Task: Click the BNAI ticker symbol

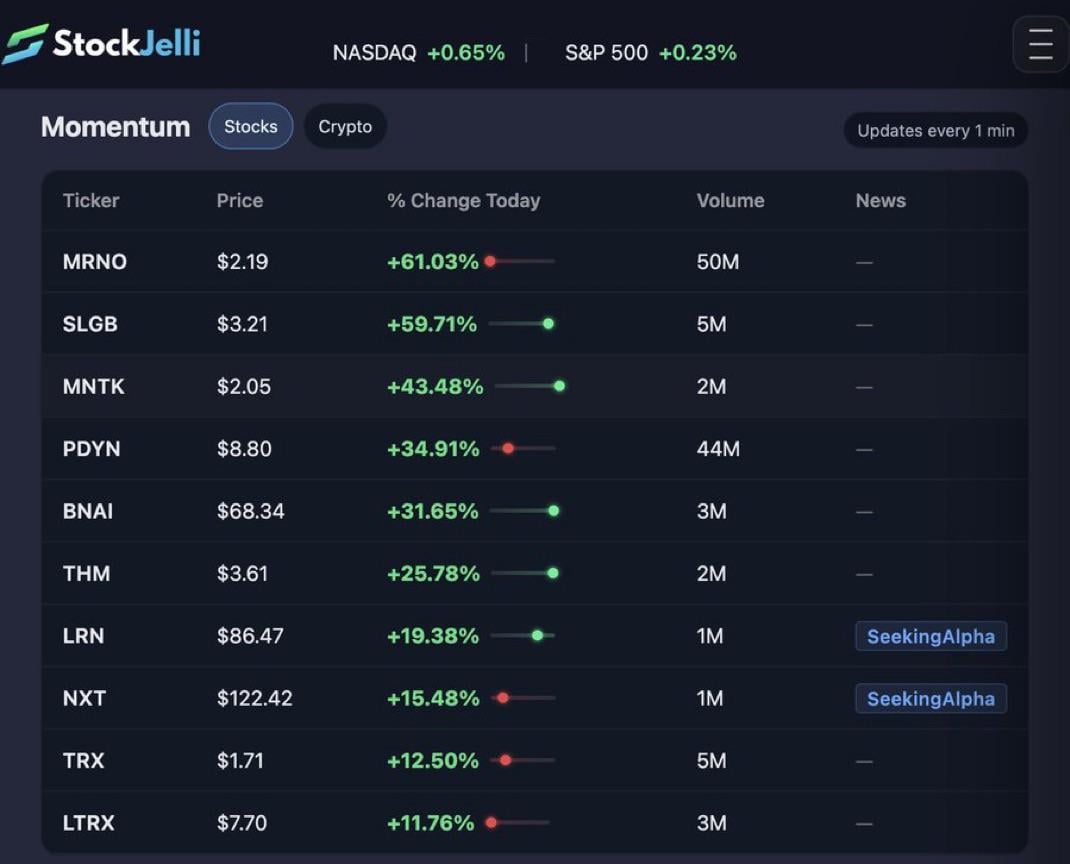Action: (88, 511)
